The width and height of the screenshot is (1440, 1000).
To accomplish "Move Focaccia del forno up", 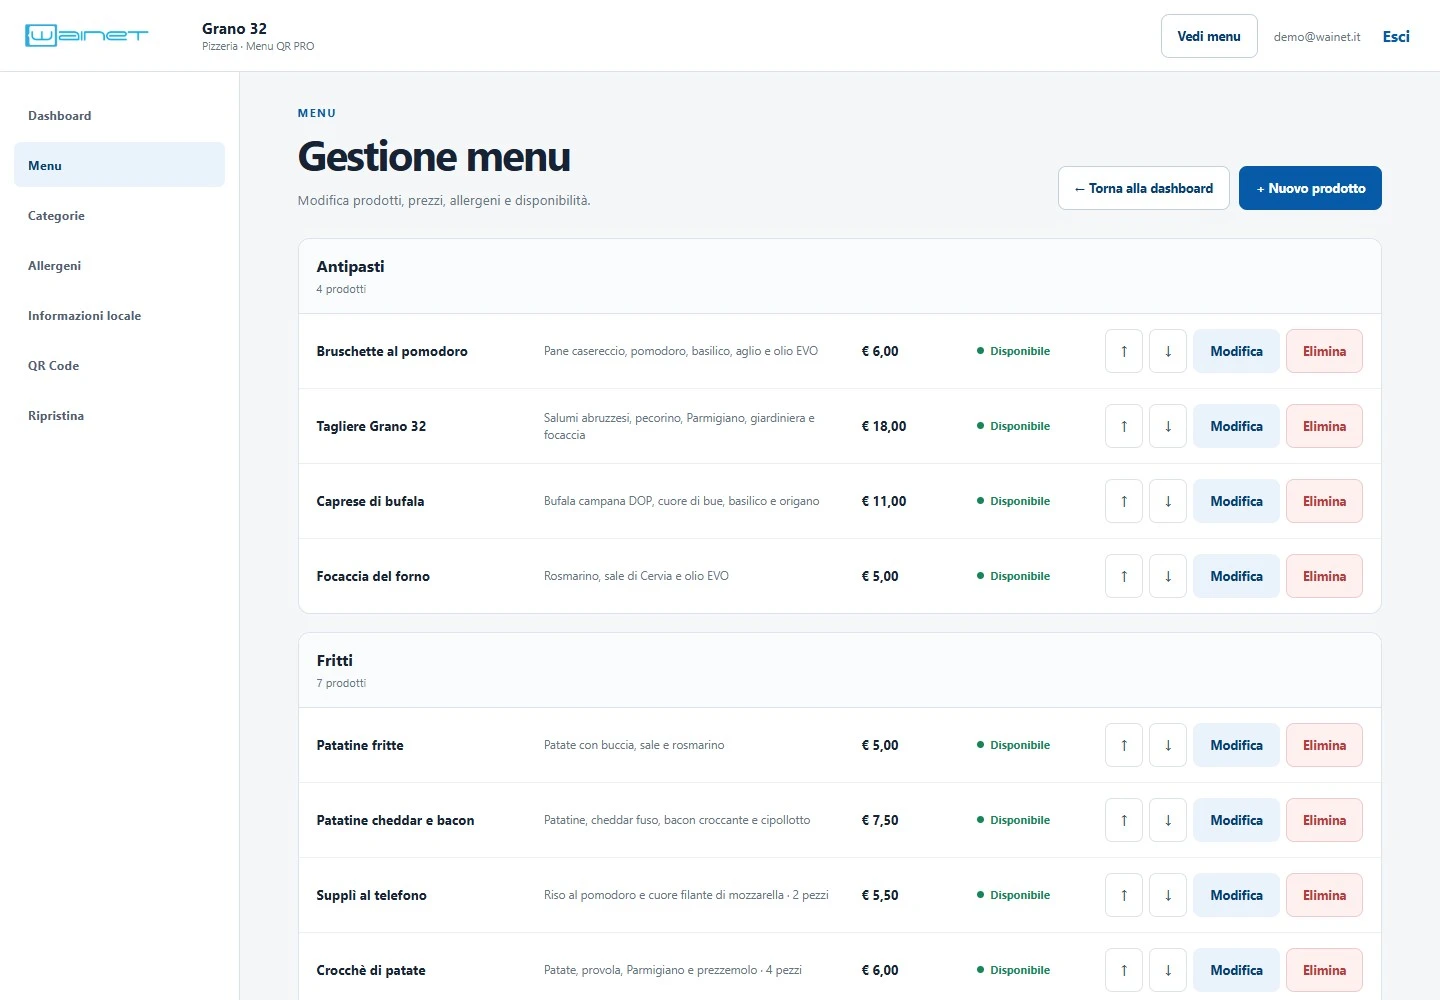I will [x=1124, y=576].
